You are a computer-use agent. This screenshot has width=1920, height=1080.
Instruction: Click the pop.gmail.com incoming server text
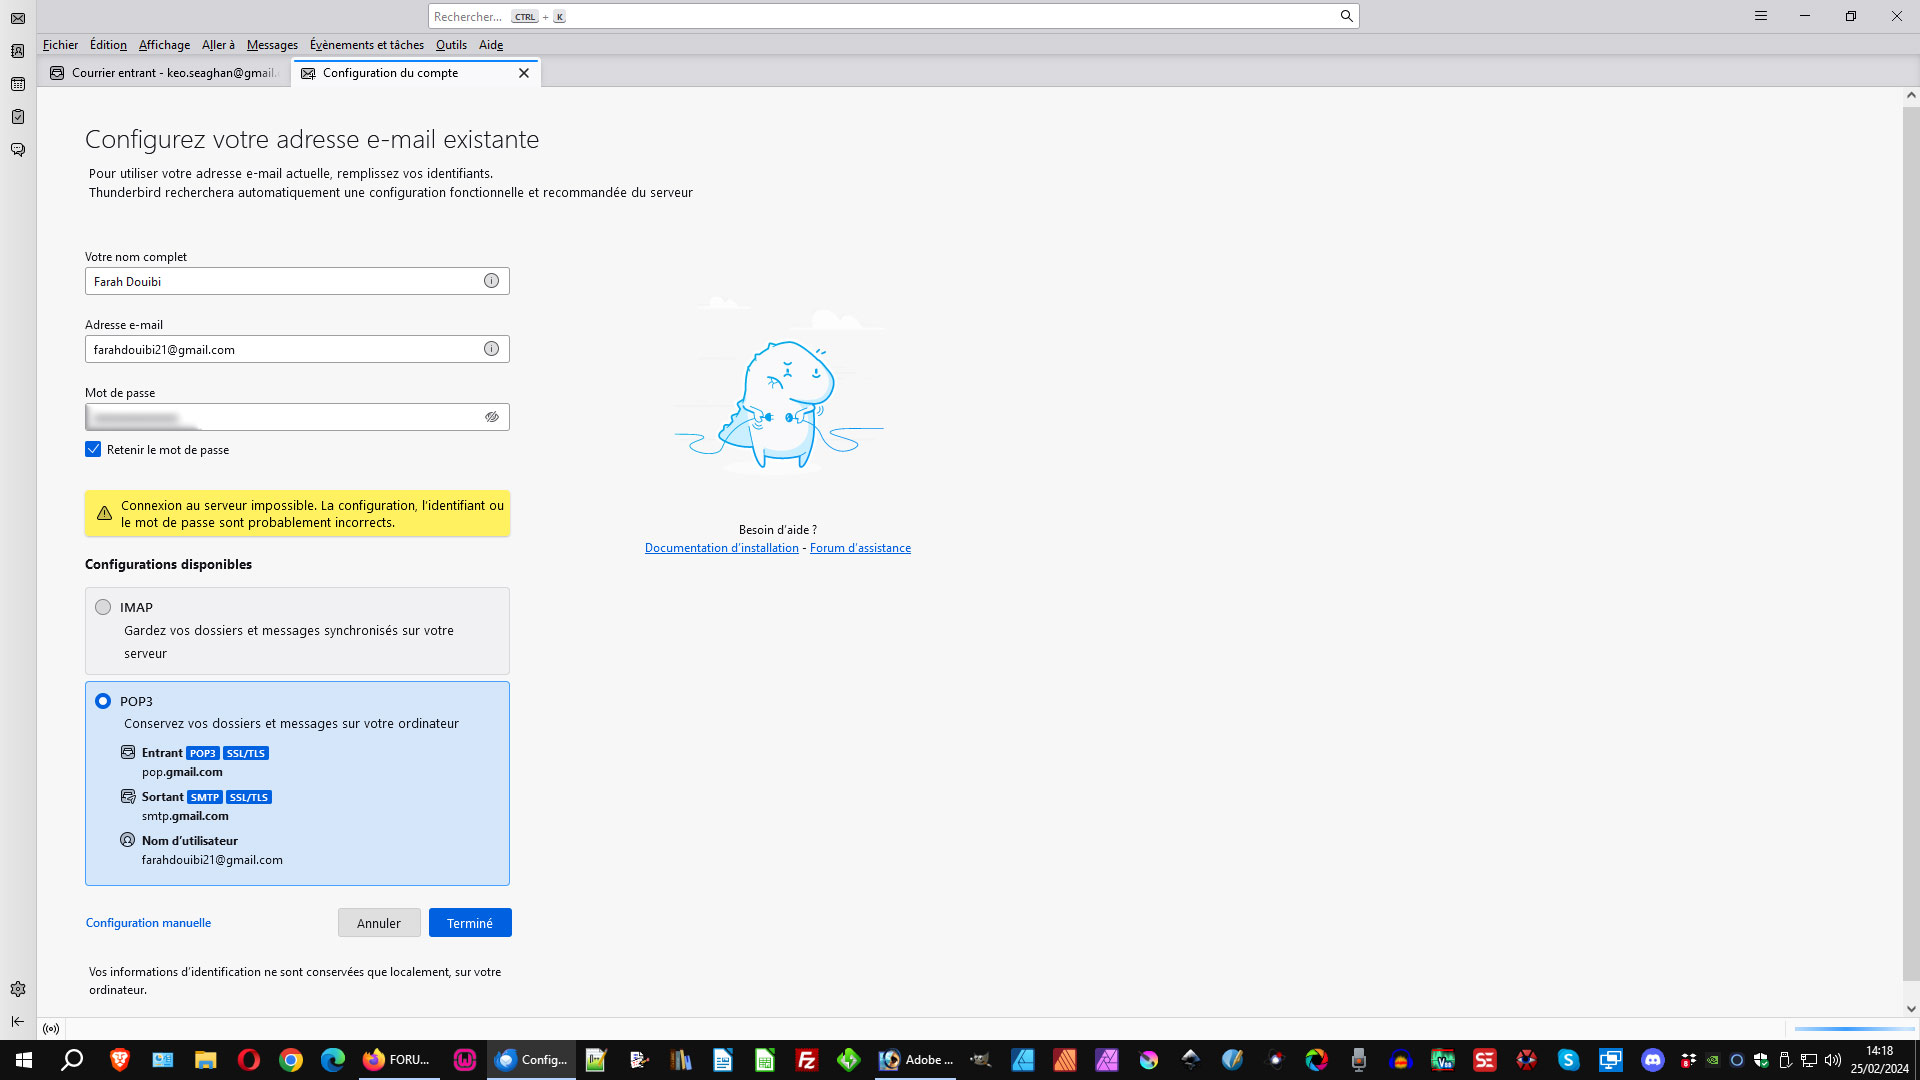(182, 772)
